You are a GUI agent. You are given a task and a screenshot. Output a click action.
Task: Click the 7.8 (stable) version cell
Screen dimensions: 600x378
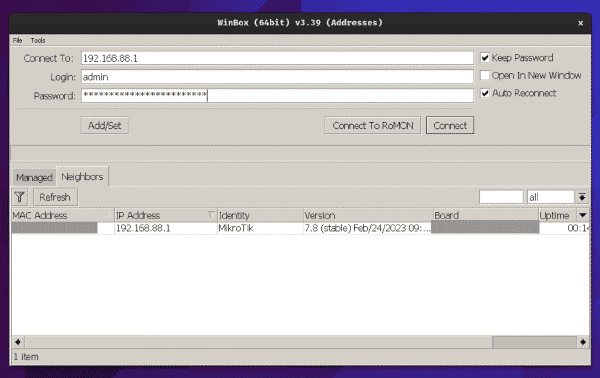(x=368, y=228)
